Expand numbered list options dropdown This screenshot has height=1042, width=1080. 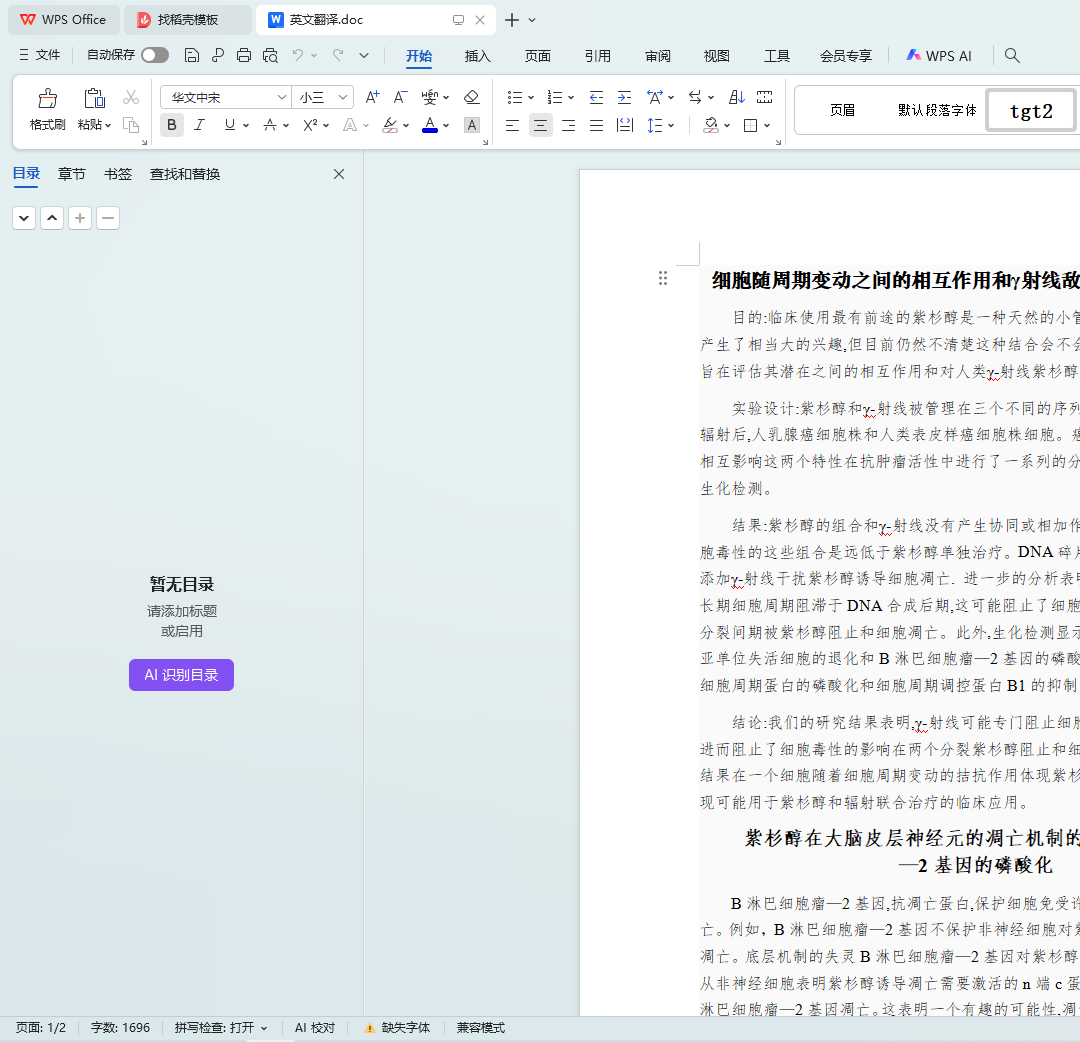click(571, 98)
